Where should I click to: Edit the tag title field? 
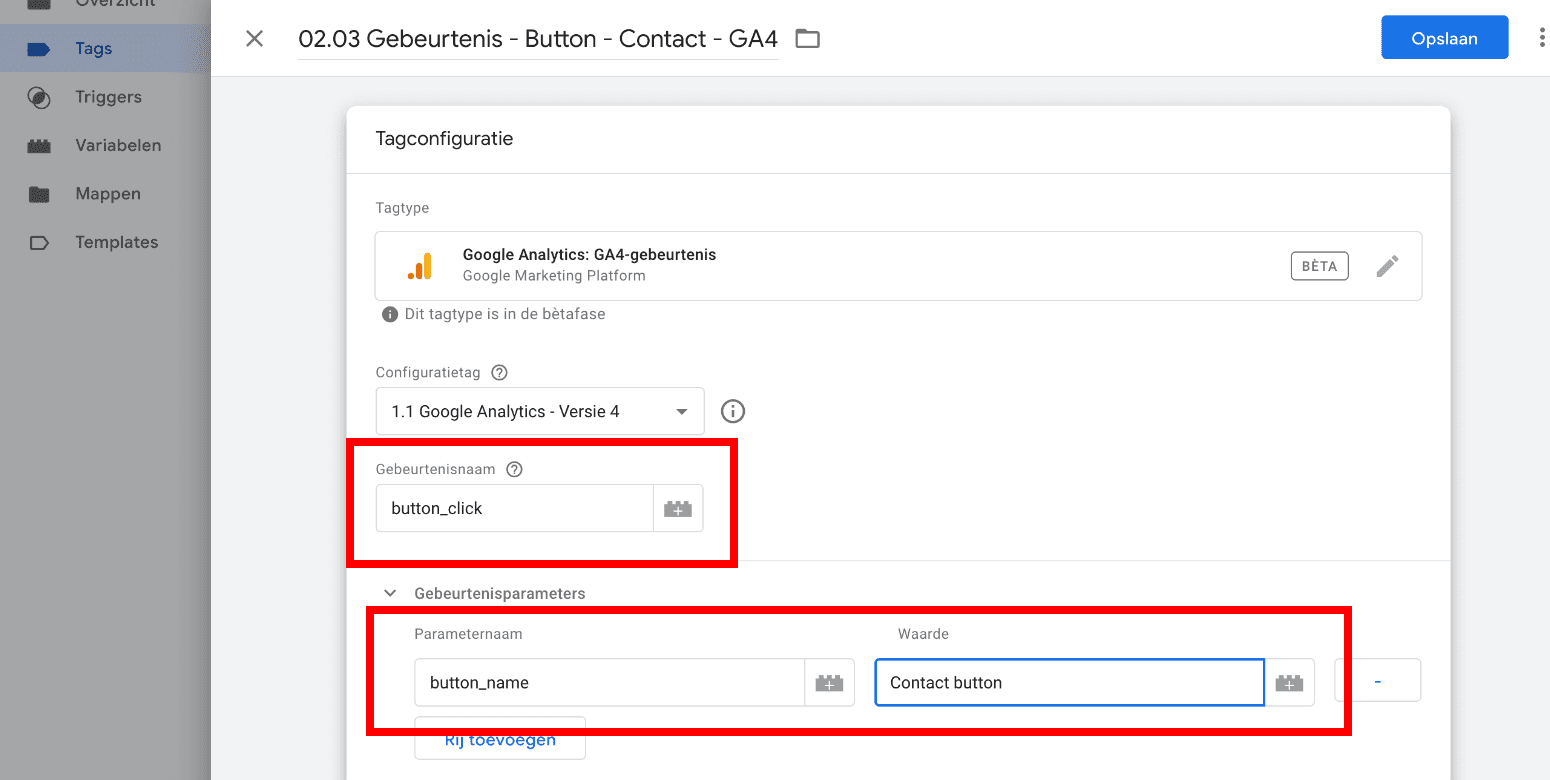pyautogui.click(x=538, y=39)
